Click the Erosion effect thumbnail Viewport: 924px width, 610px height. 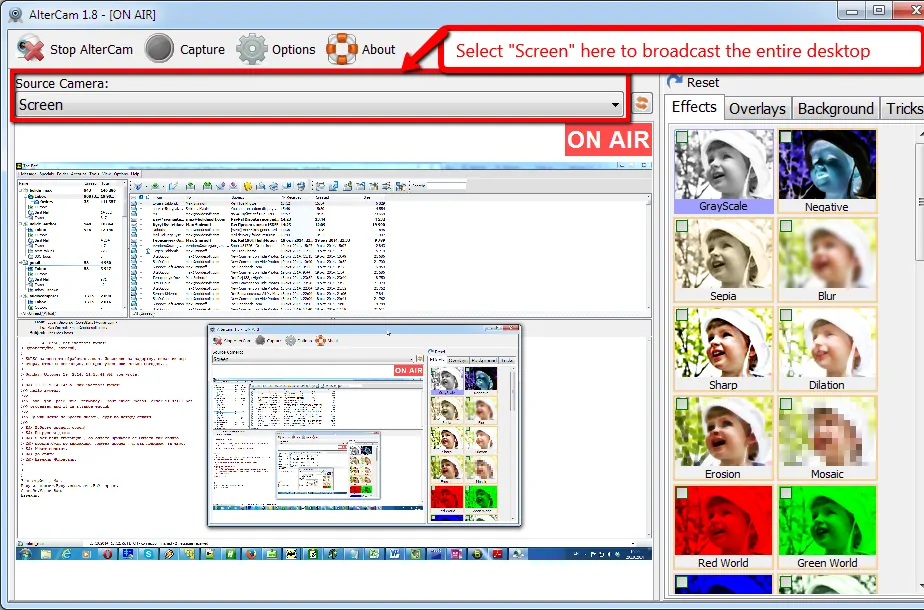[724, 438]
